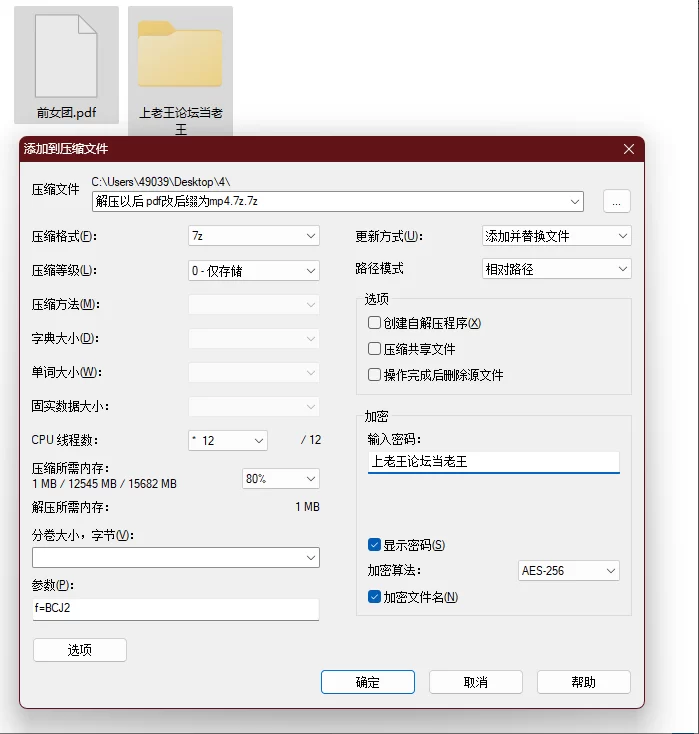This screenshot has height=734, width=699.
Task: Click the 输入密码 password field
Action: (493, 462)
